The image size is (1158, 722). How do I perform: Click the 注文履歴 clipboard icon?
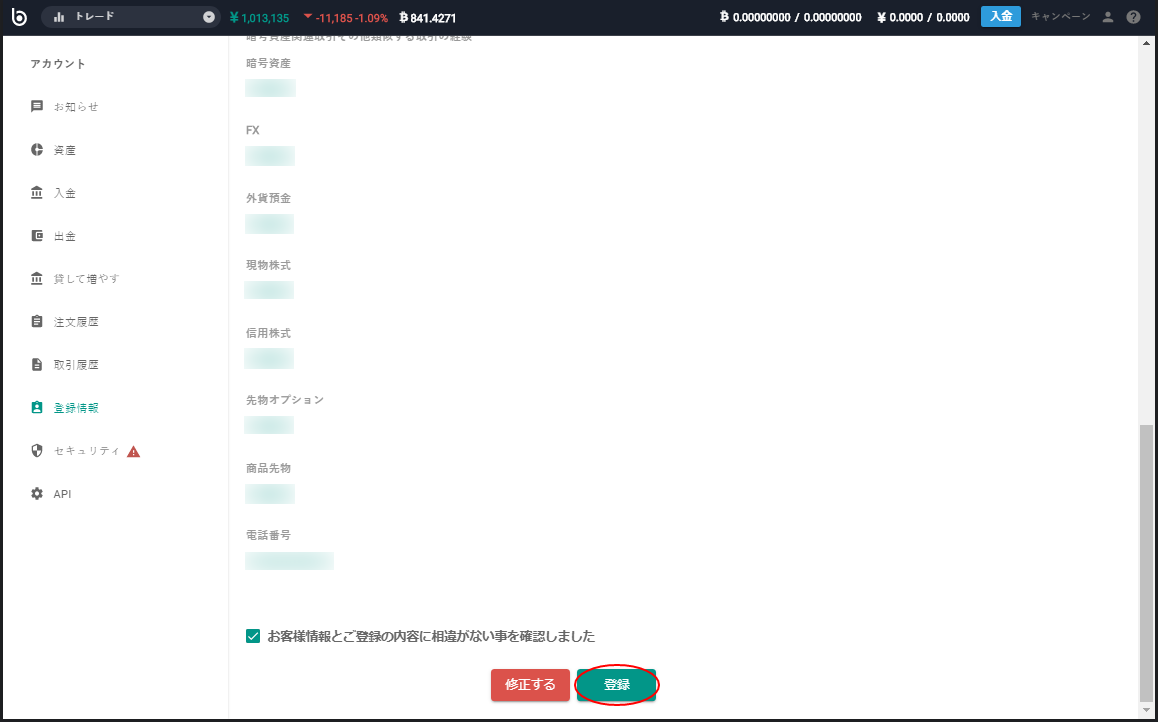(37, 321)
